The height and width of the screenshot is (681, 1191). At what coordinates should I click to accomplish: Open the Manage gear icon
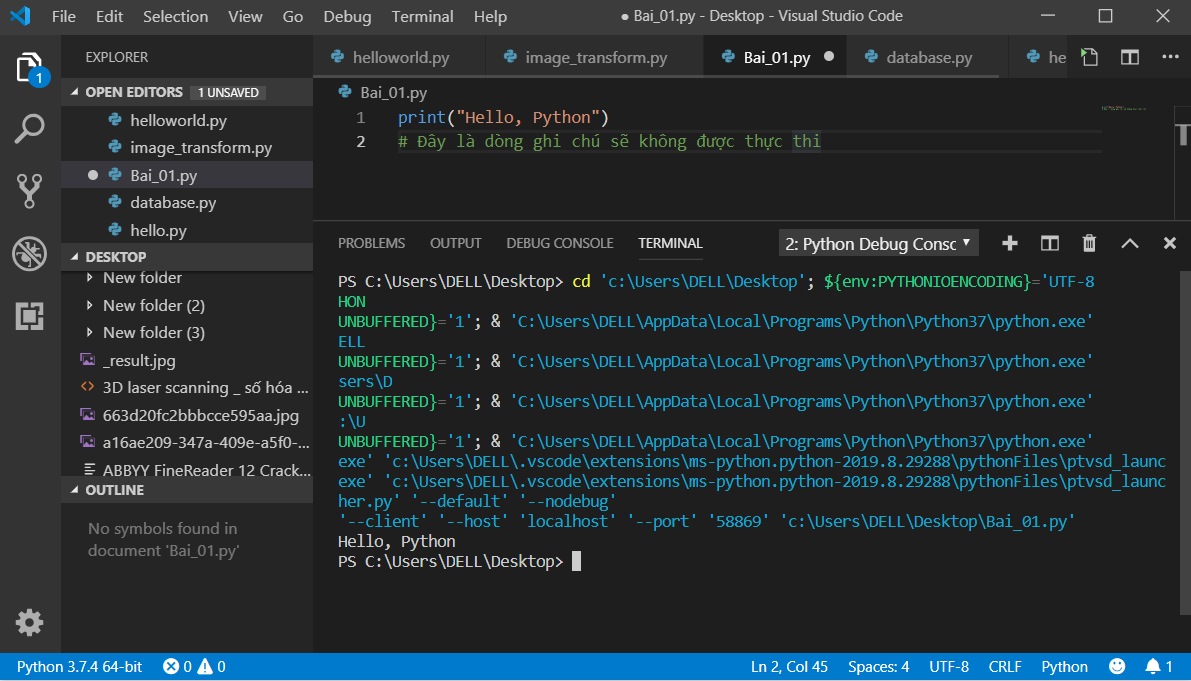(x=30, y=622)
